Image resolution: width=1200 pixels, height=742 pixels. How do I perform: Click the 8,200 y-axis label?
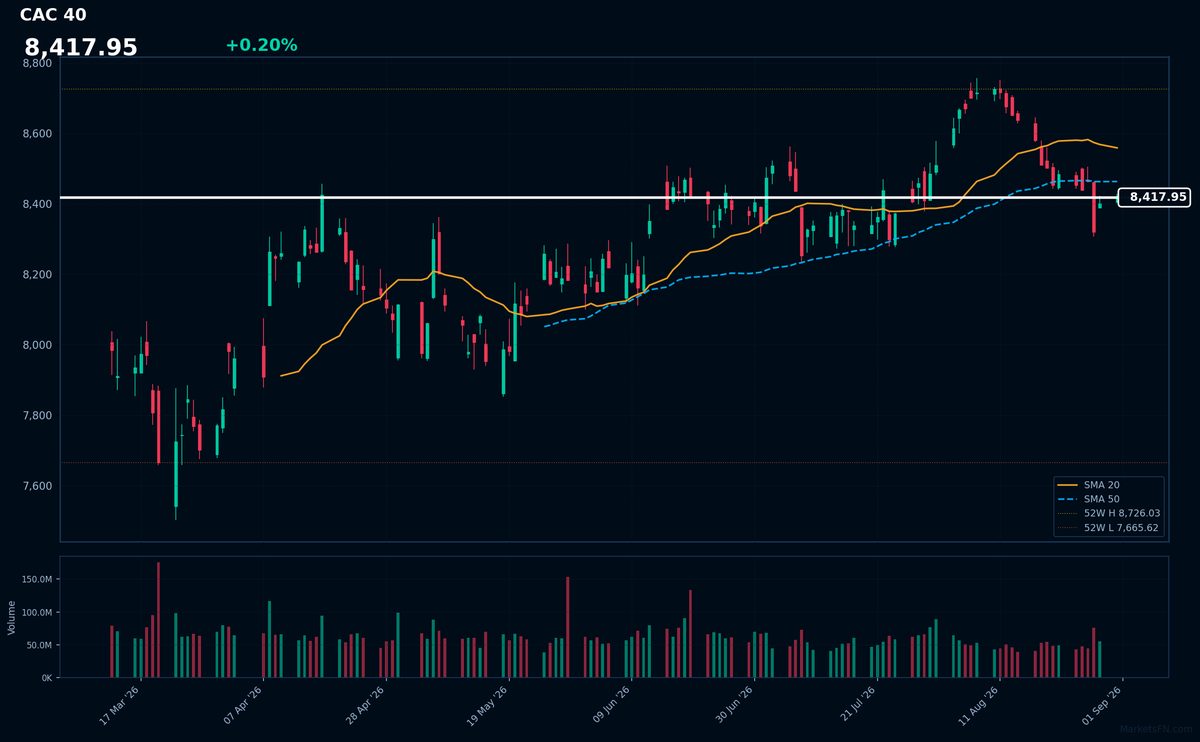[x=37, y=275]
